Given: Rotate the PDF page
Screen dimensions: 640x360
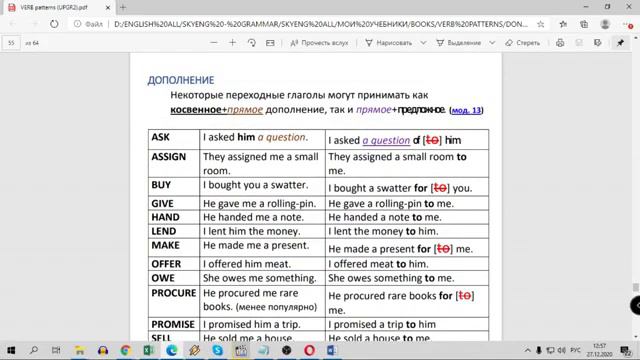Looking at the screenshot, I should (251, 43).
